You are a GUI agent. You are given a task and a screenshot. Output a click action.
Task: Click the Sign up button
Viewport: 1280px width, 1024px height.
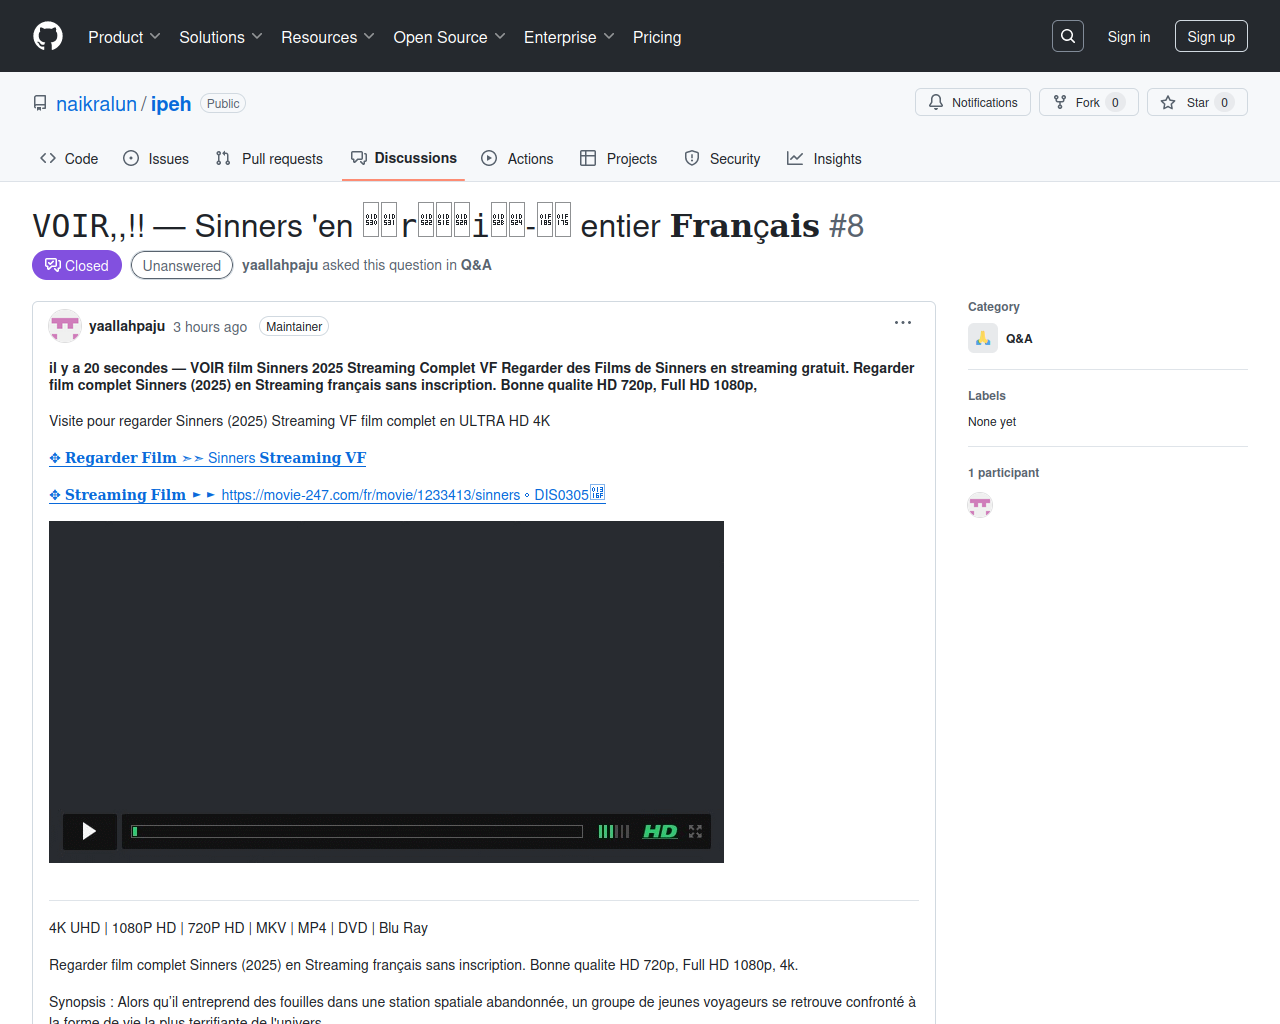(x=1211, y=36)
